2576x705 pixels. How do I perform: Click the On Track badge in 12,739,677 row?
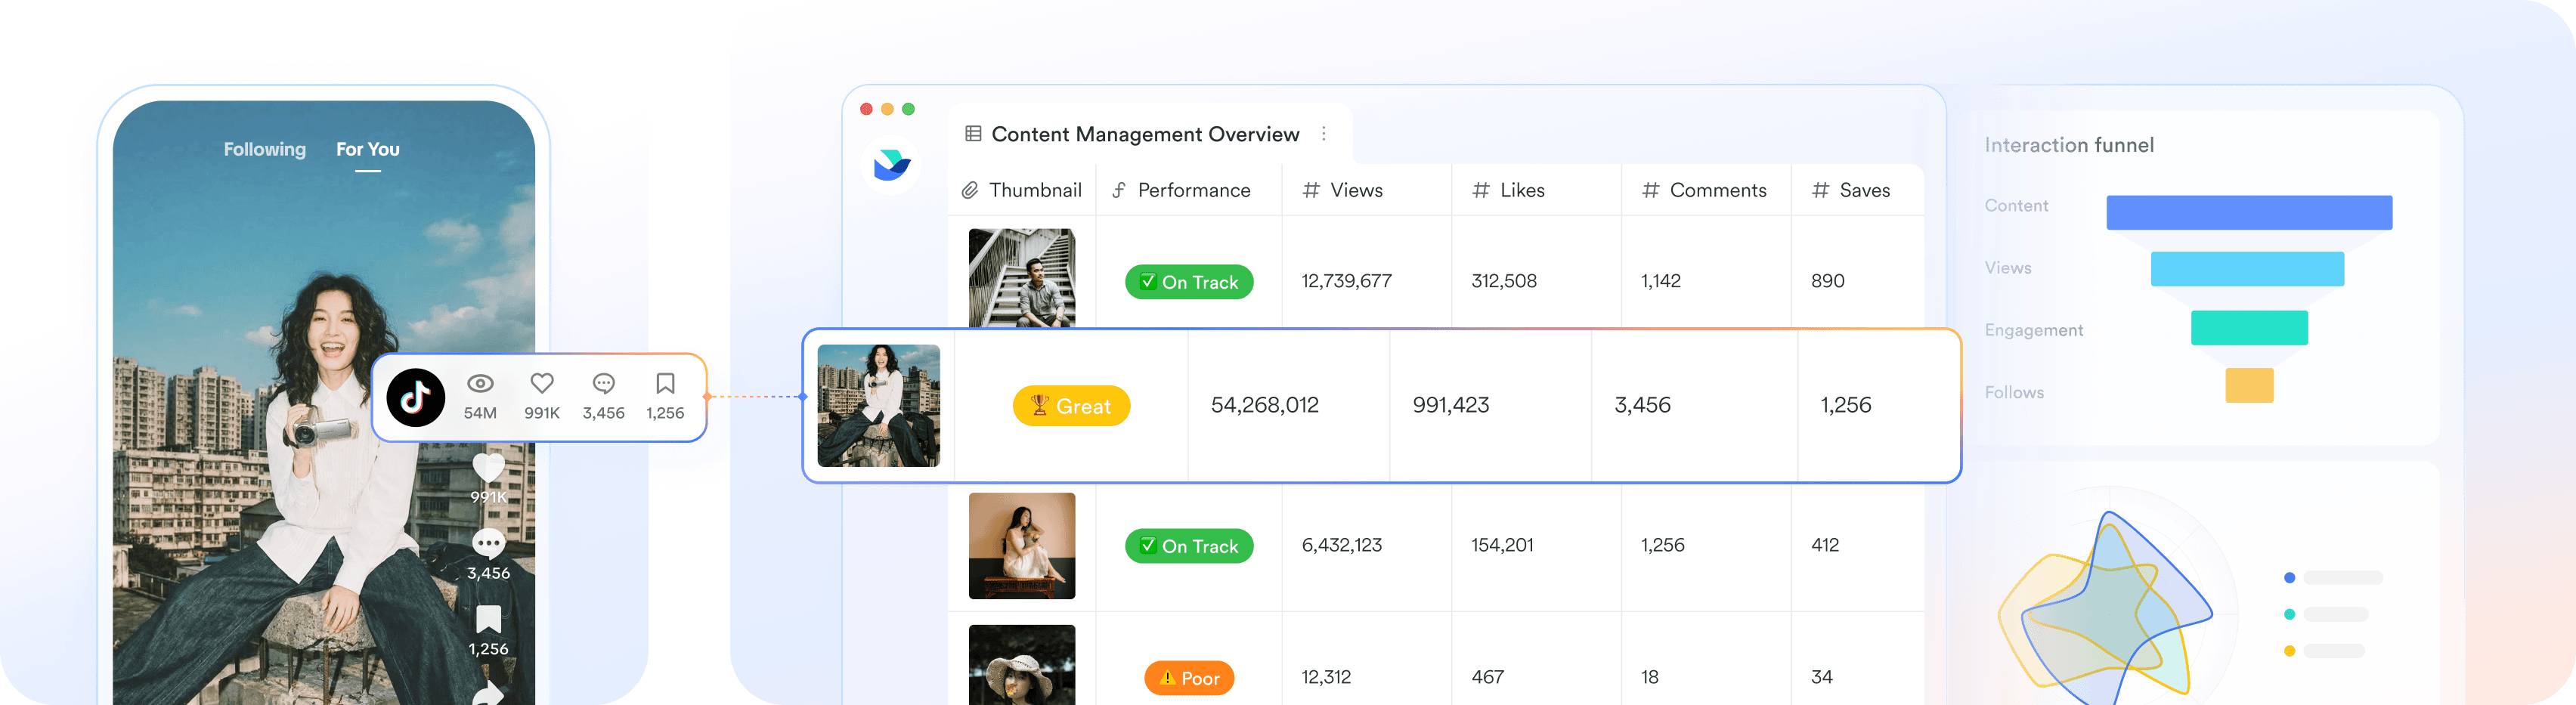(x=1189, y=282)
